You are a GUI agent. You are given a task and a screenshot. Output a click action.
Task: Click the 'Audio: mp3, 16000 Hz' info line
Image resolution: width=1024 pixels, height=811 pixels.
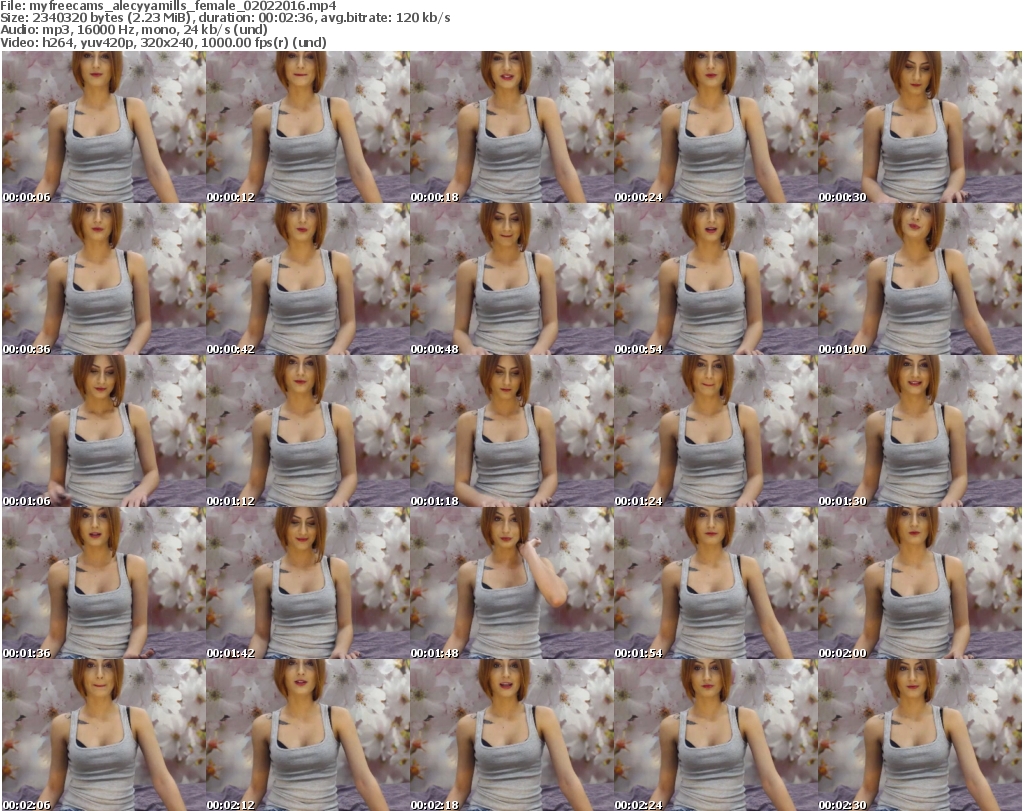(134, 30)
